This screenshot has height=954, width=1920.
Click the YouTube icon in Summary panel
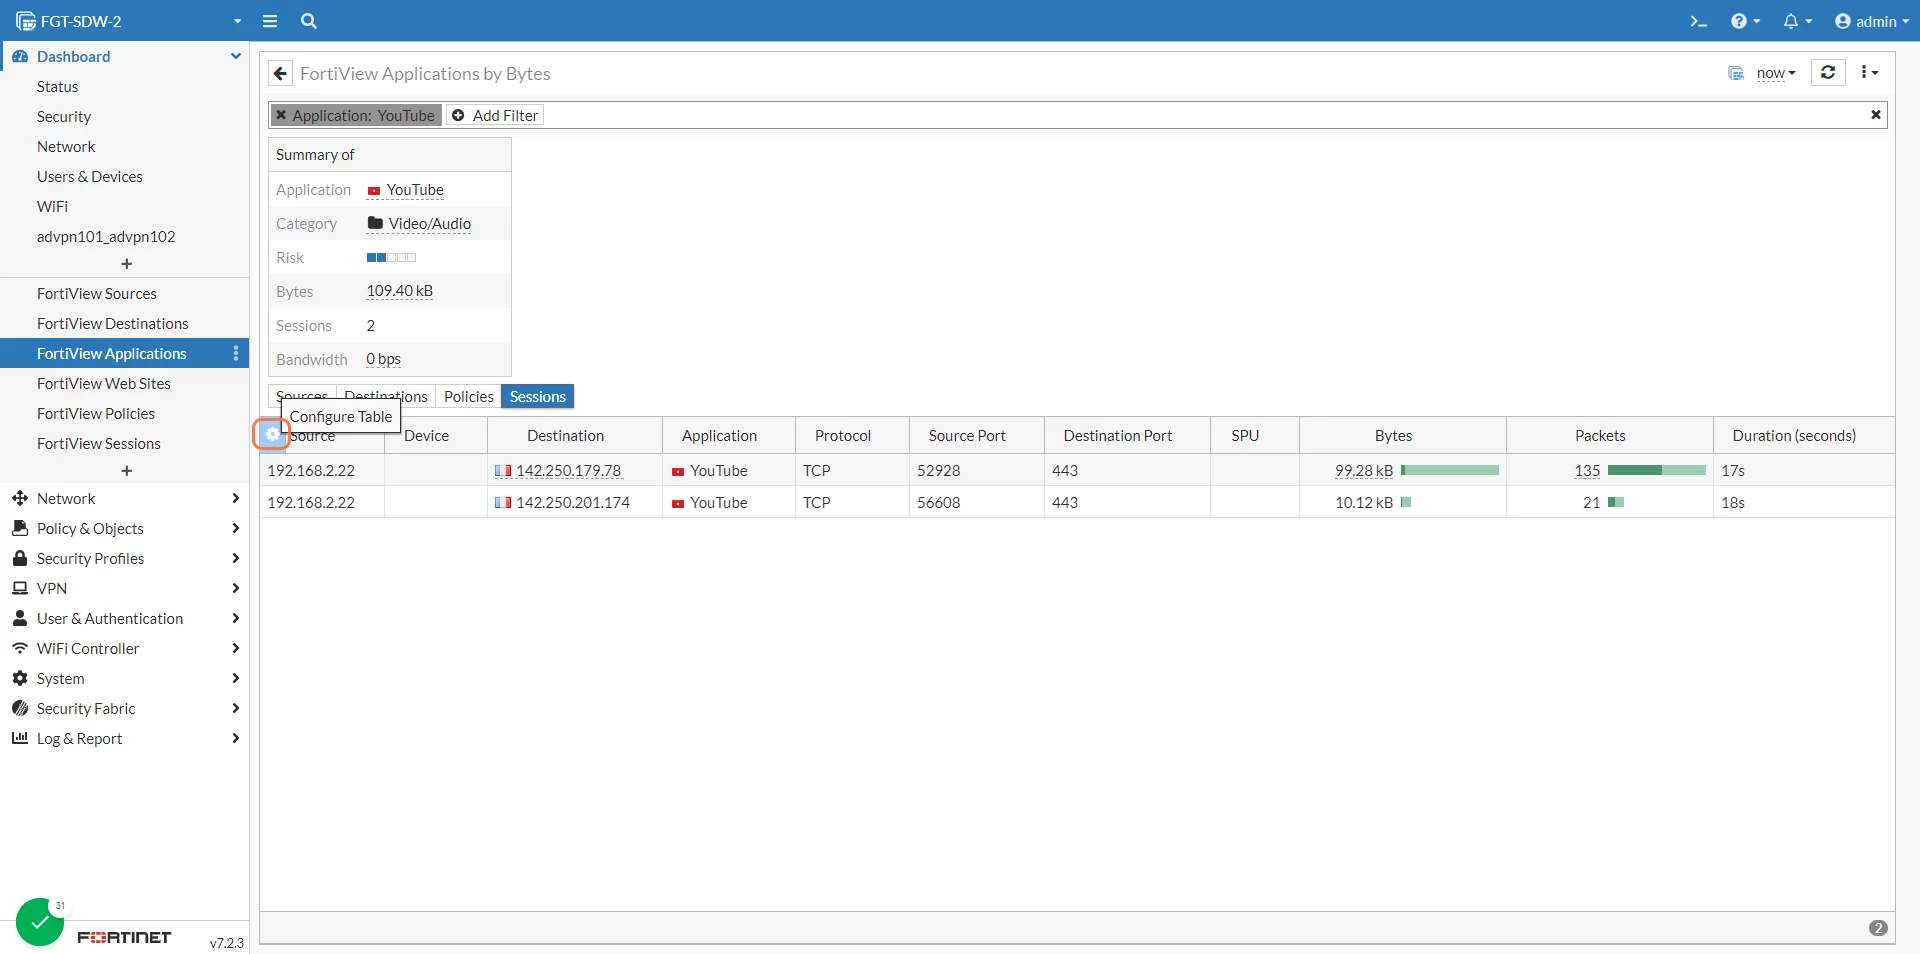pos(374,191)
